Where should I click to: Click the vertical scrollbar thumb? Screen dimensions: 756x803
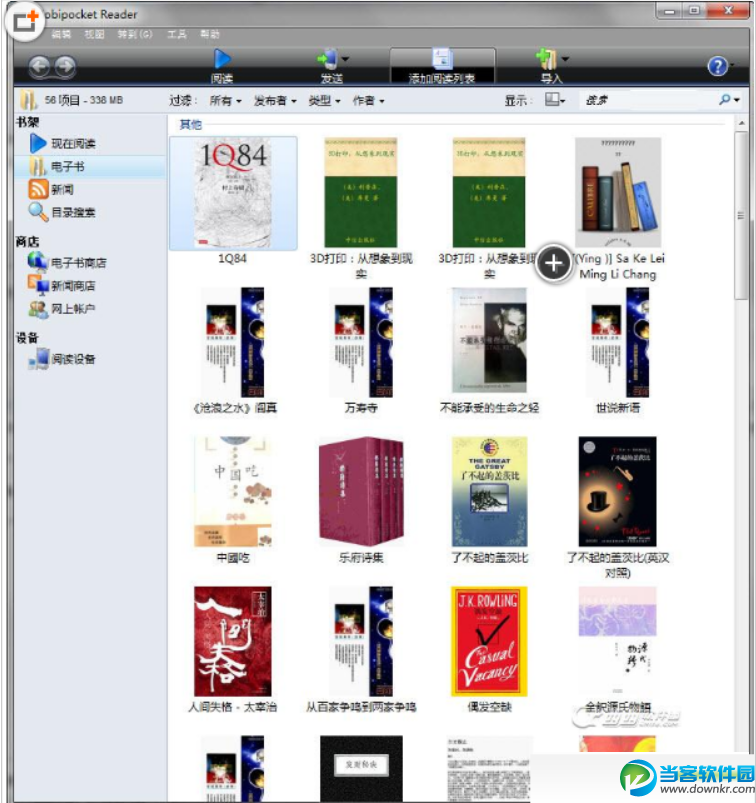pyautogui.click(x=741, y=215)
